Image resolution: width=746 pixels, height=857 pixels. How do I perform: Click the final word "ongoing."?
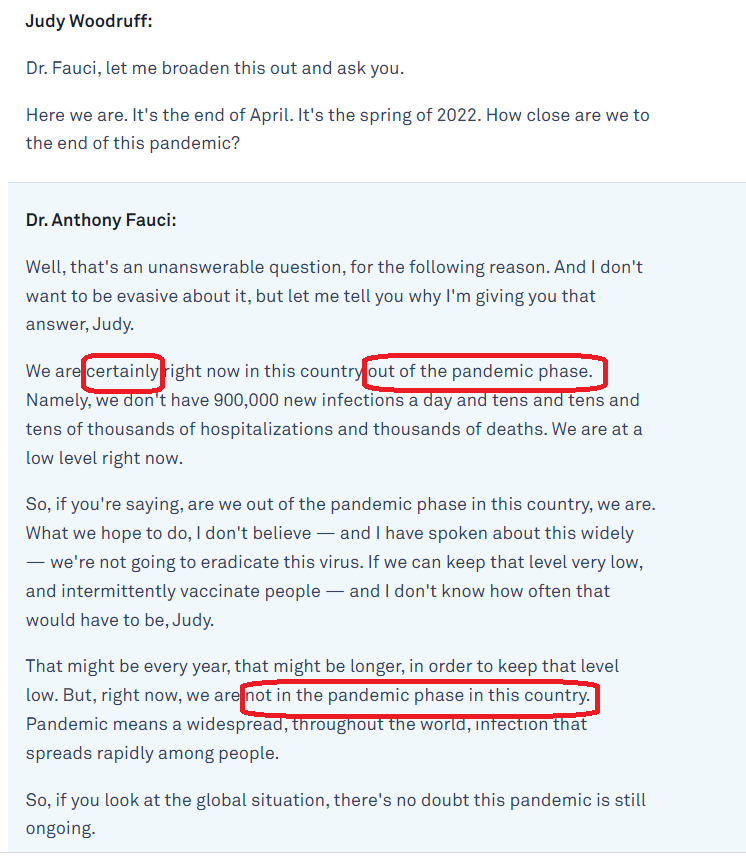coord(61,829)
